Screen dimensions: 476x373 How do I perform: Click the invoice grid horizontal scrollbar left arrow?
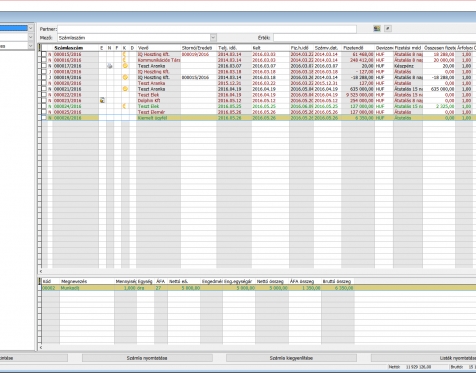pos(41,271)
